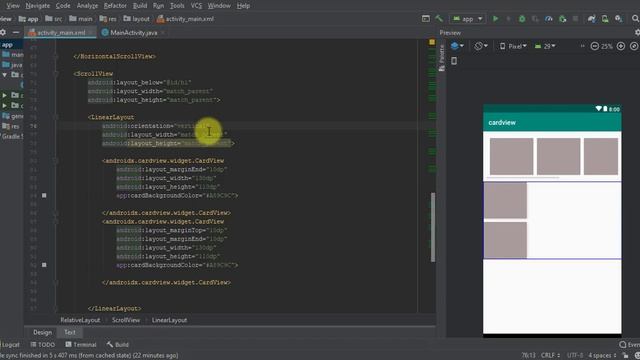Open the SDK Manager icon
This screenshot has height=360, width=640.
tap(619, 19)
